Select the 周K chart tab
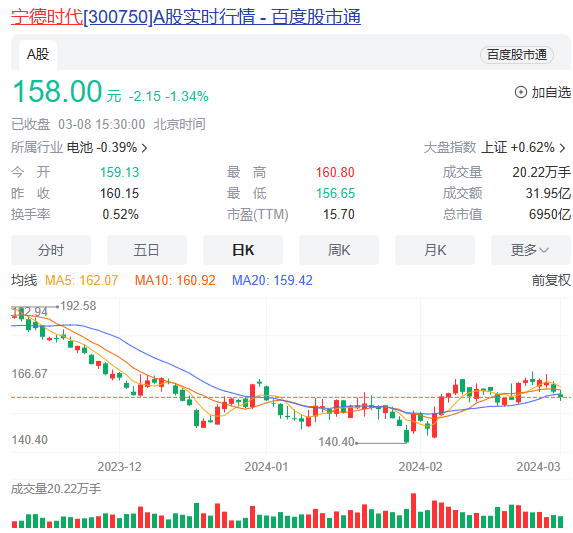Screen dimensions: 573x533 point(339,250)
